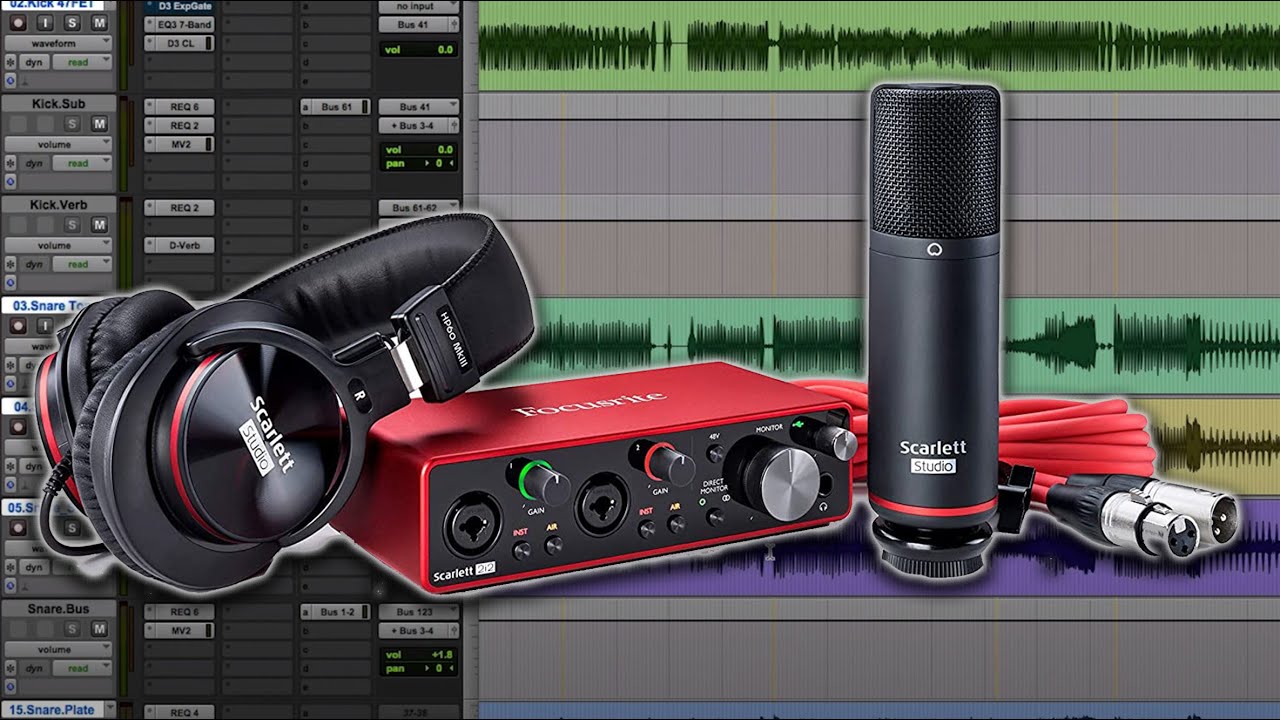Image resolution: width=1280 pixels, height=720 pixels.
Task: Open the EQ3 7-Band insert
Action: tap(179, 24)
